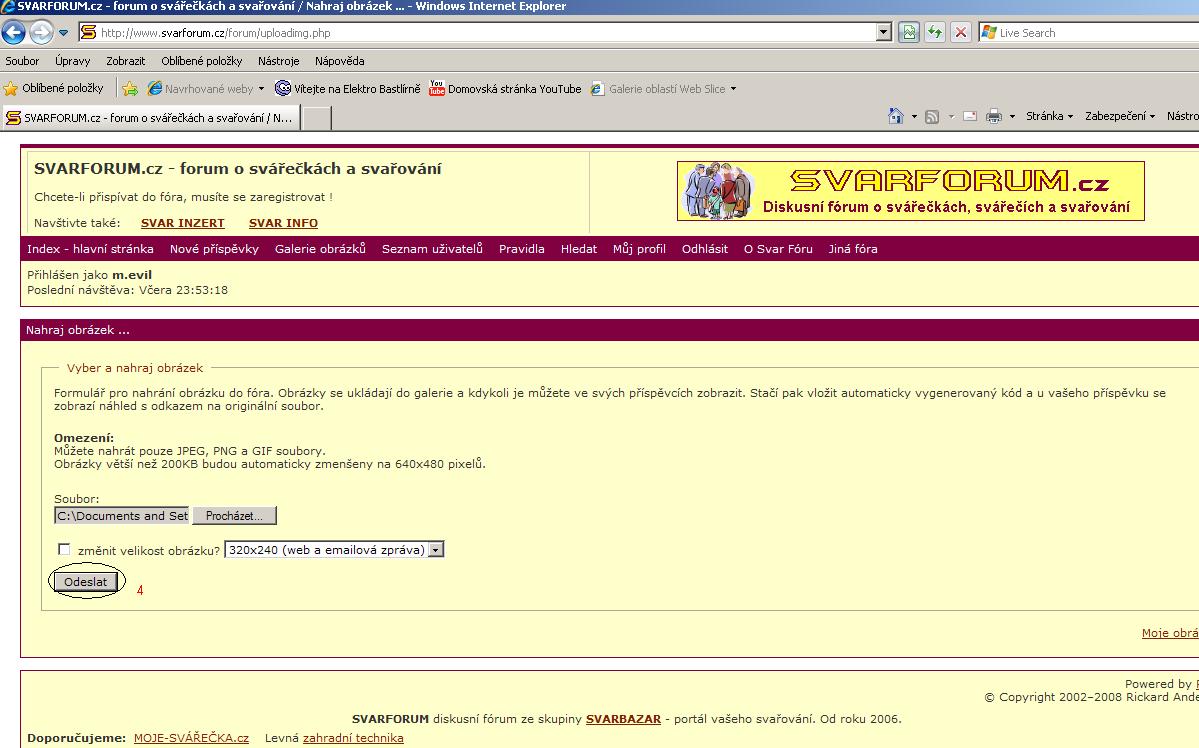Click the Add to Favorites Bar icon
Screen dimensions: 1199x748
coord(130,89)
